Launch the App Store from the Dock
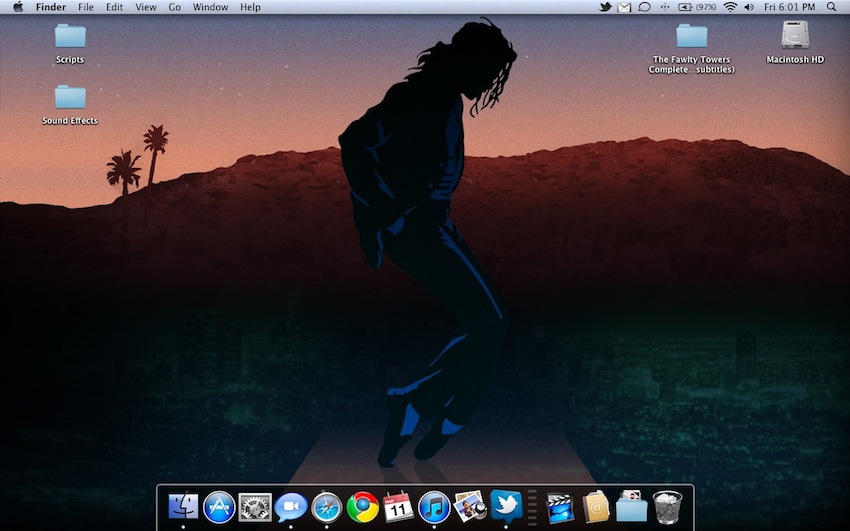The image size is (850, 531). click(x=219, y=507)
